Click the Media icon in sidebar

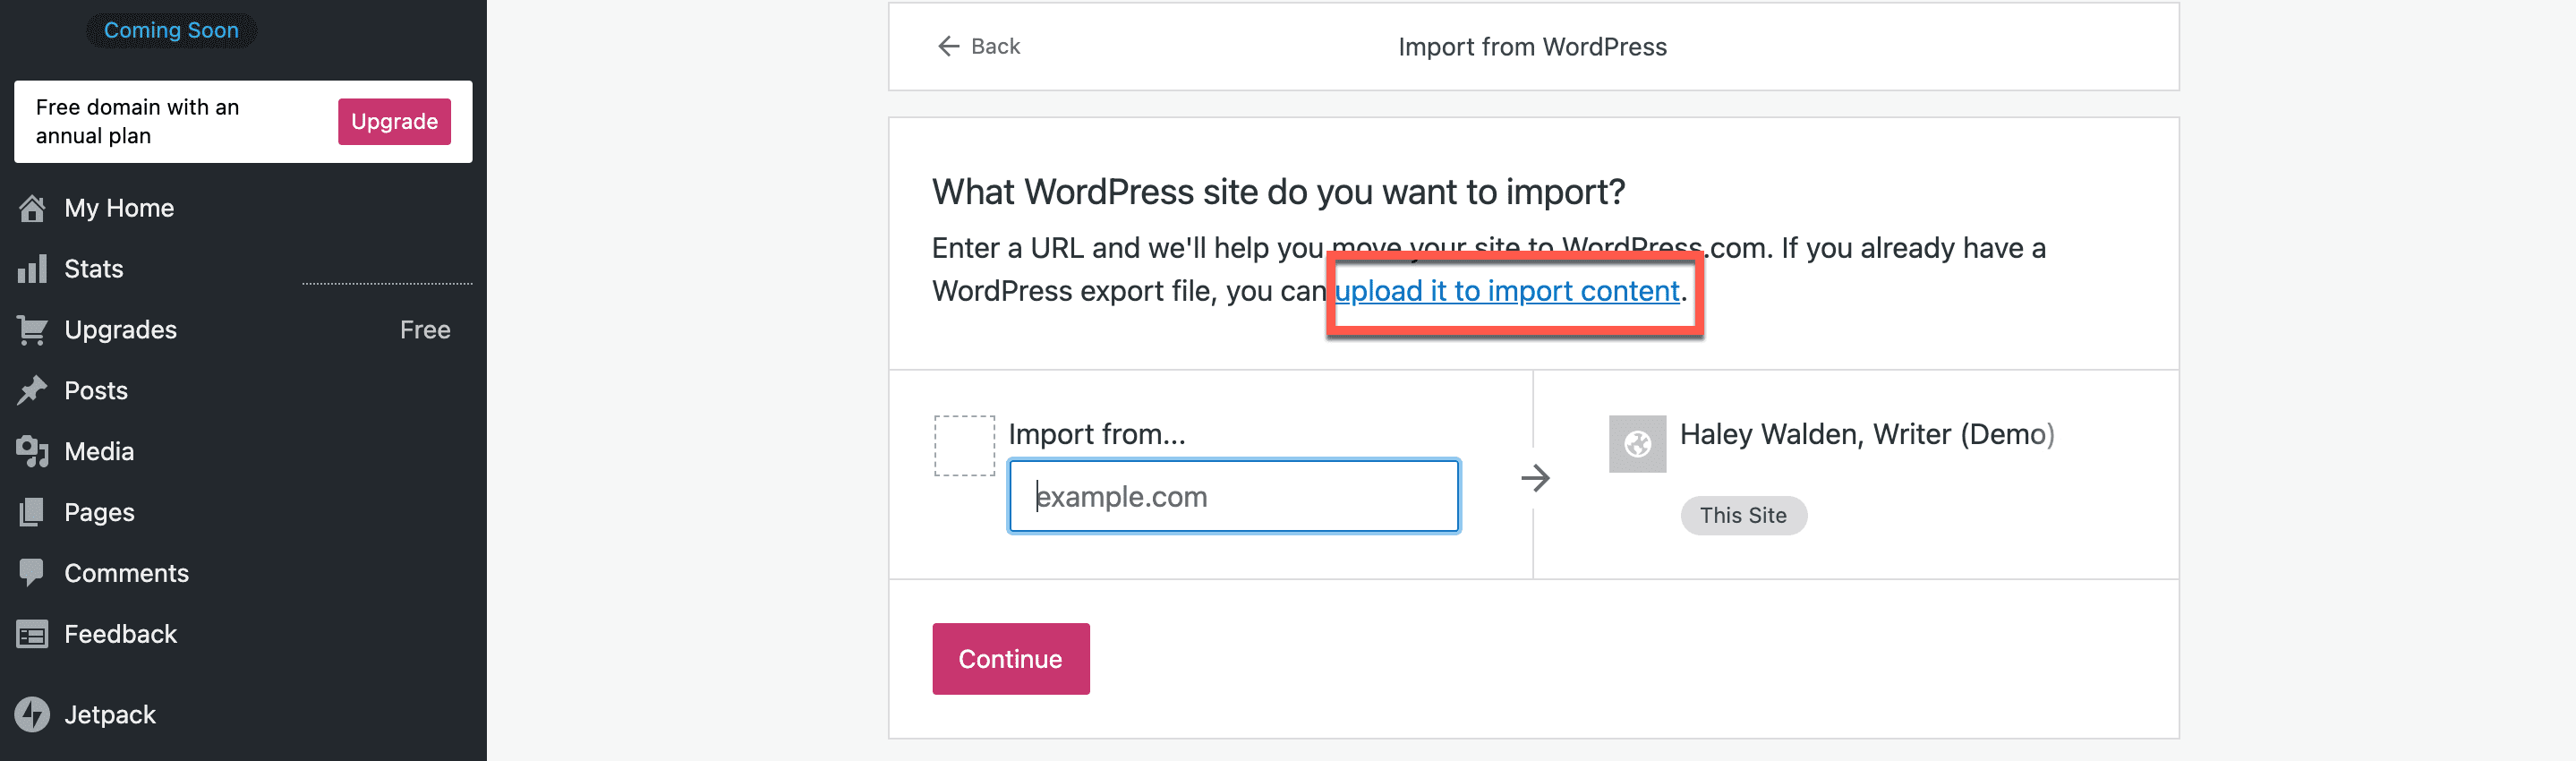(x=32, y=452)
